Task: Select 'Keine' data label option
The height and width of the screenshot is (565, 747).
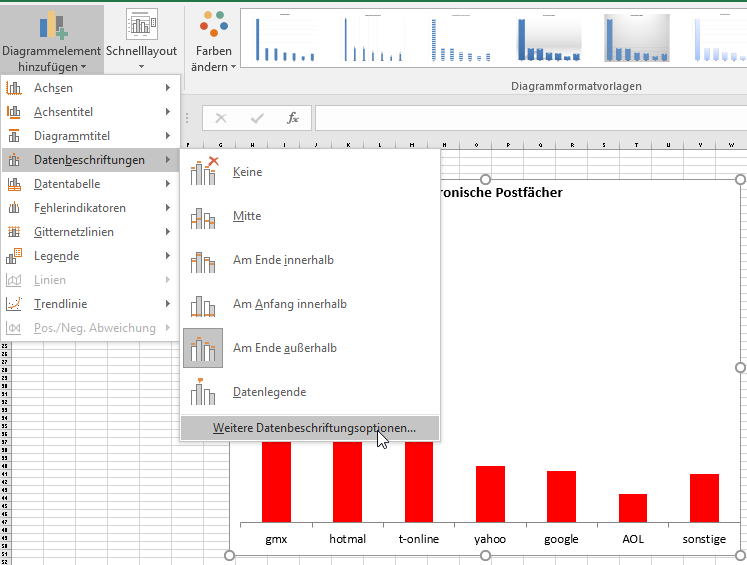Action: (x=247, y=172)
